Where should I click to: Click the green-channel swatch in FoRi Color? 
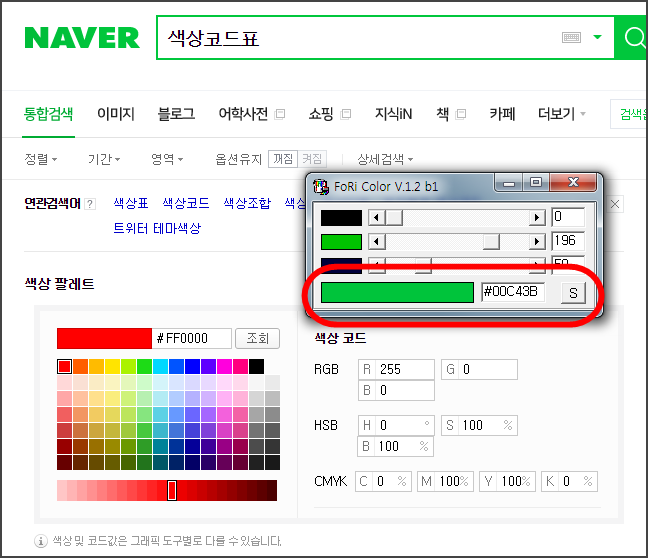point(341,242)
